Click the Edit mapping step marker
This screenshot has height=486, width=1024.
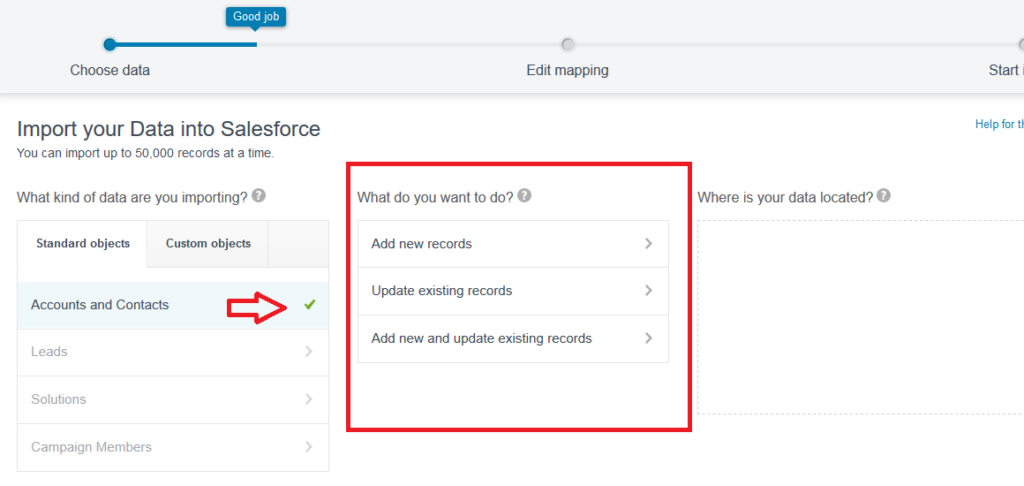(x=568, y=44)
